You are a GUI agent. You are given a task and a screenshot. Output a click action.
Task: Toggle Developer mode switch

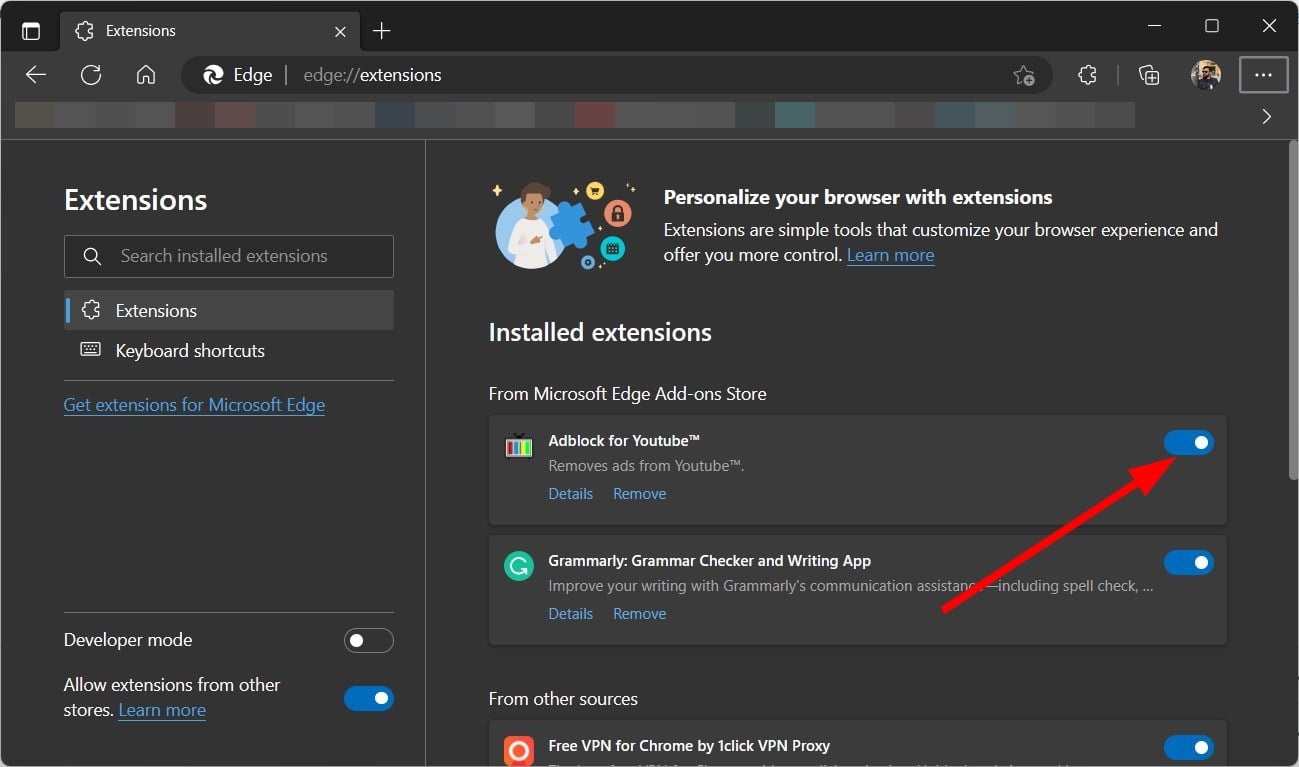pyautogui.click(x=369, y=641)
